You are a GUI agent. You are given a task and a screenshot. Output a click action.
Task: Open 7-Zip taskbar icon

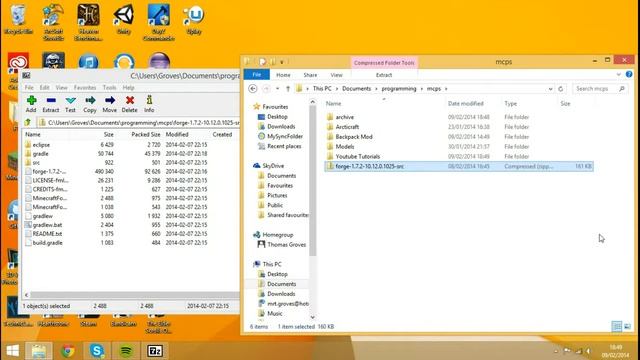[x=155, y=351]
